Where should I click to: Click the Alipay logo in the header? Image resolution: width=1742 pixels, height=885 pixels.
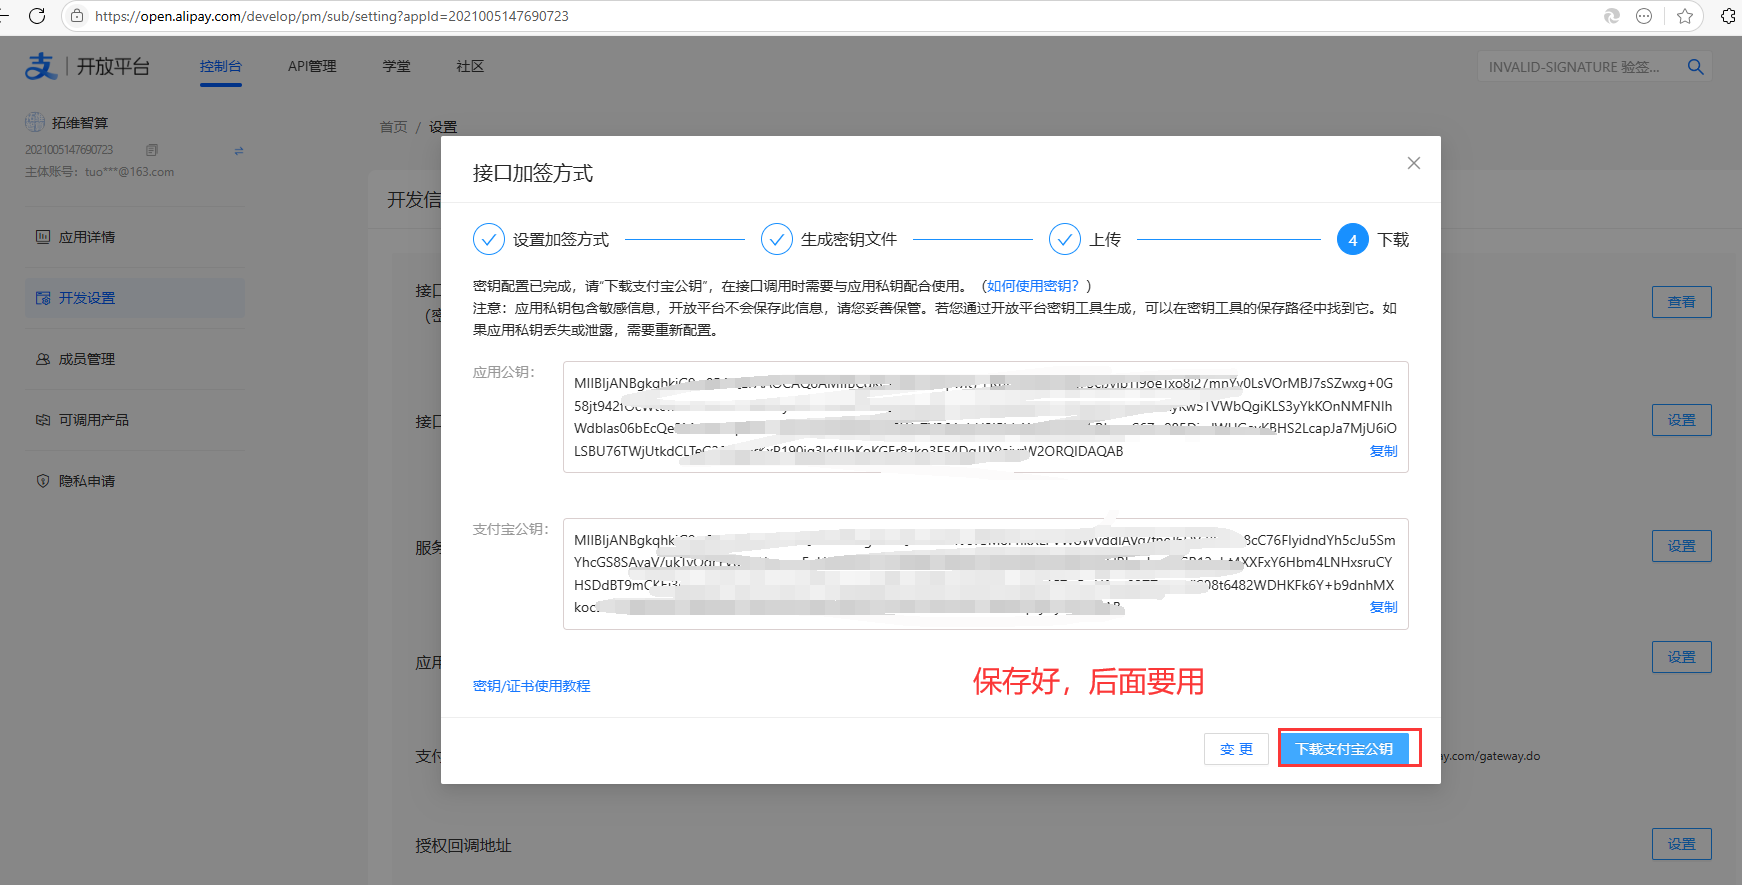pyautogui.click(x=41, y=66)
